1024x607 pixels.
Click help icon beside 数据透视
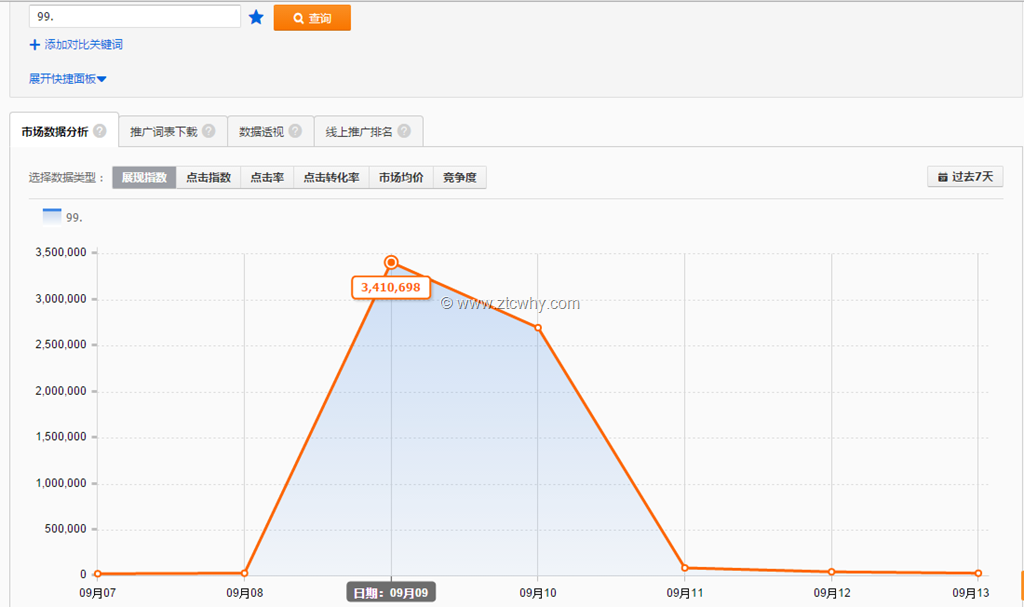tap(295, 131)
